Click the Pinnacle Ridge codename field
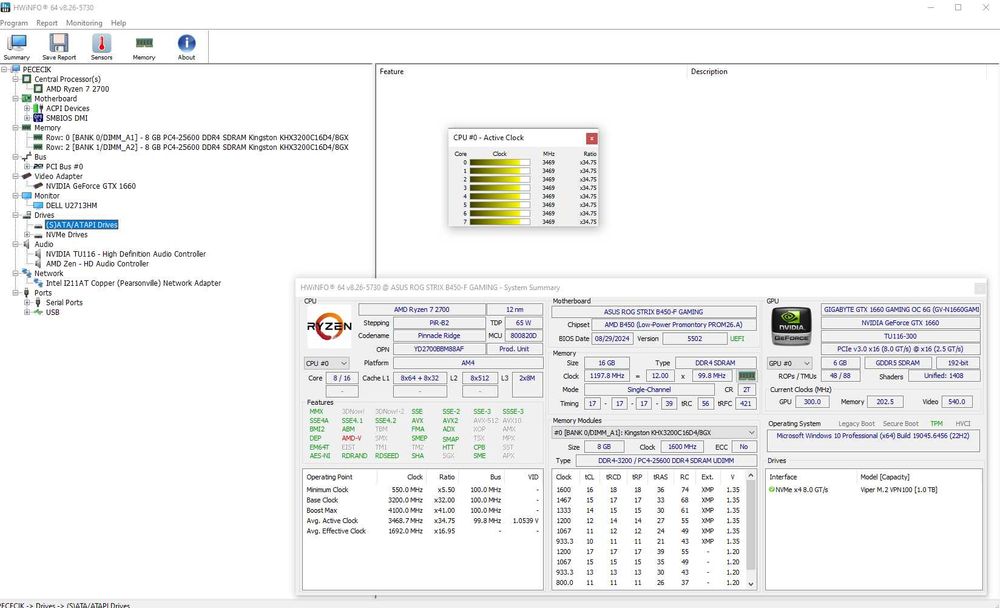The width and height of the screenshot is (1000, 608). (x=439, y=336)
